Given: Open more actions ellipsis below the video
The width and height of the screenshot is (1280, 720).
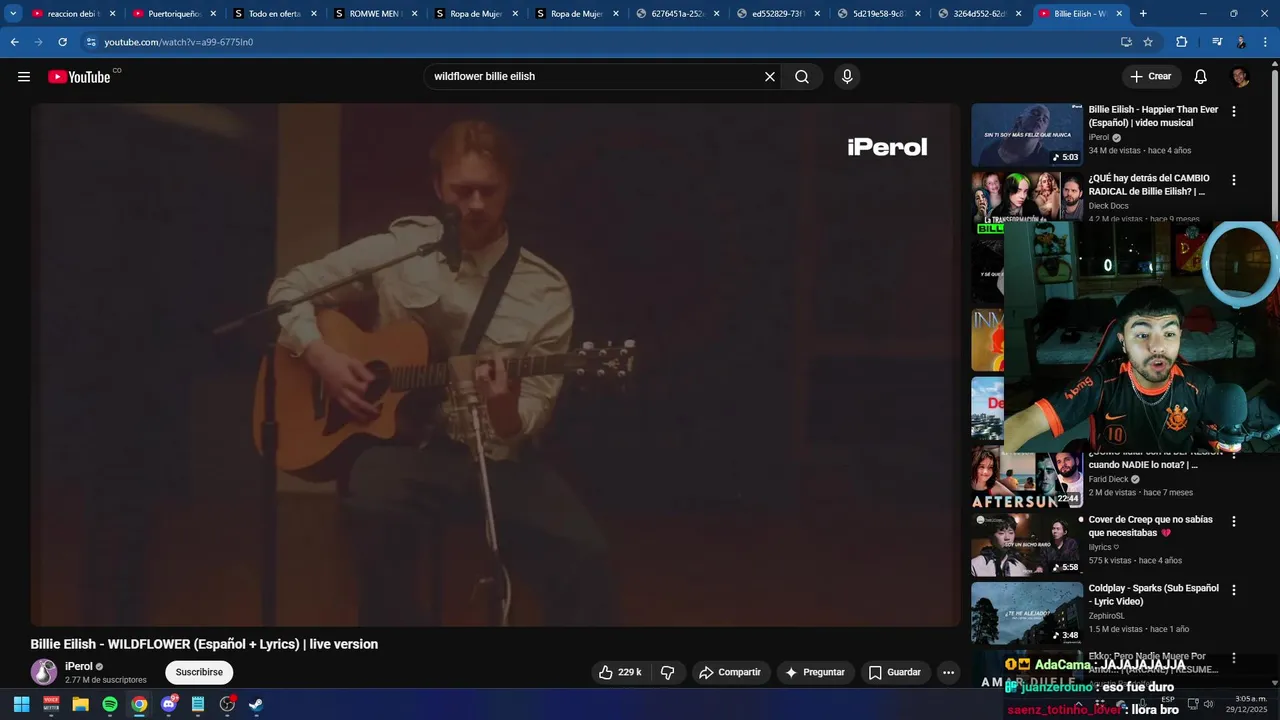Looking at the screenshot, I should click(948, 672).
